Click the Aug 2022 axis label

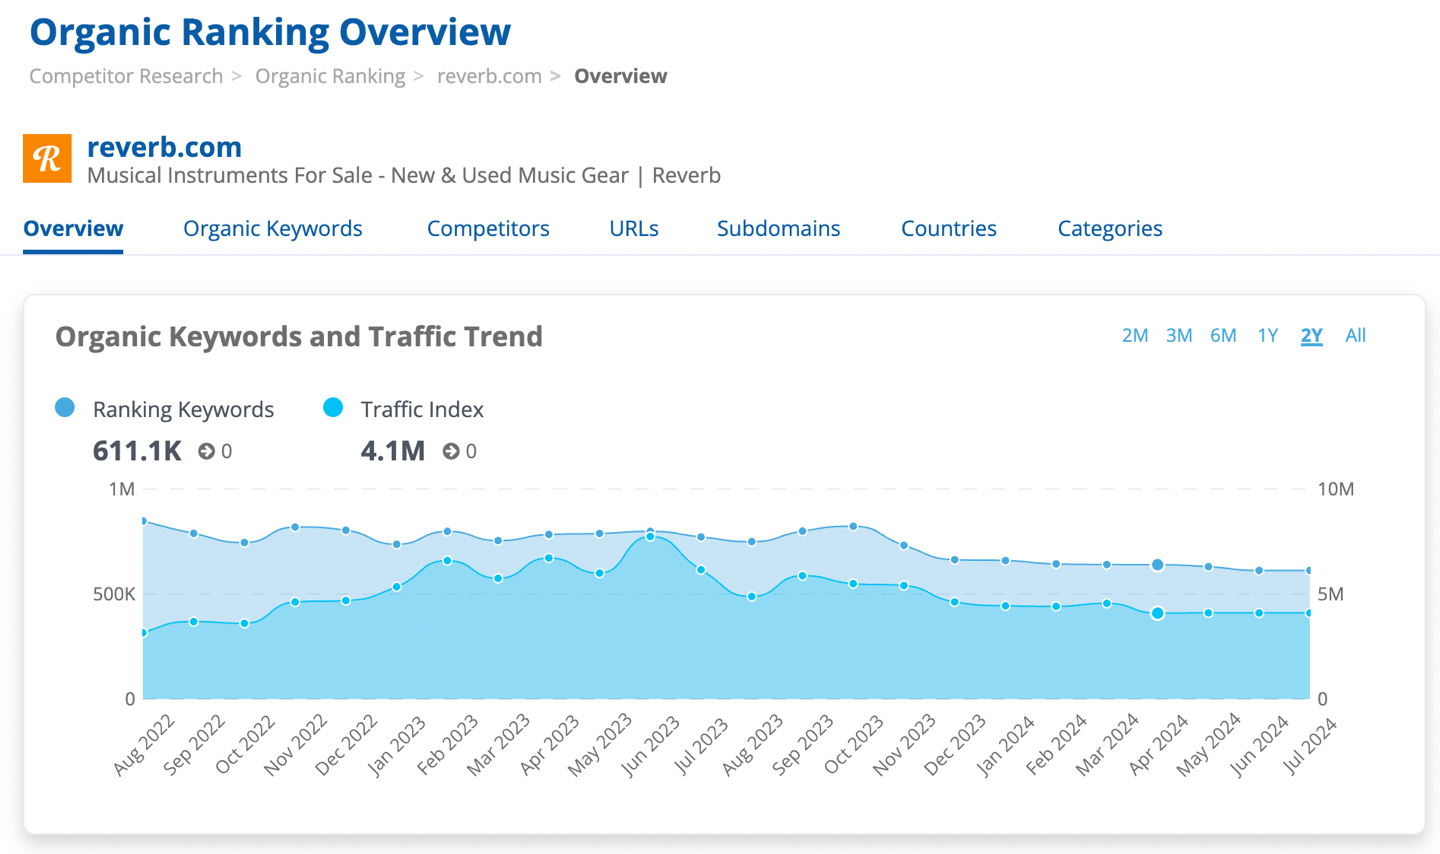point(144,745)
